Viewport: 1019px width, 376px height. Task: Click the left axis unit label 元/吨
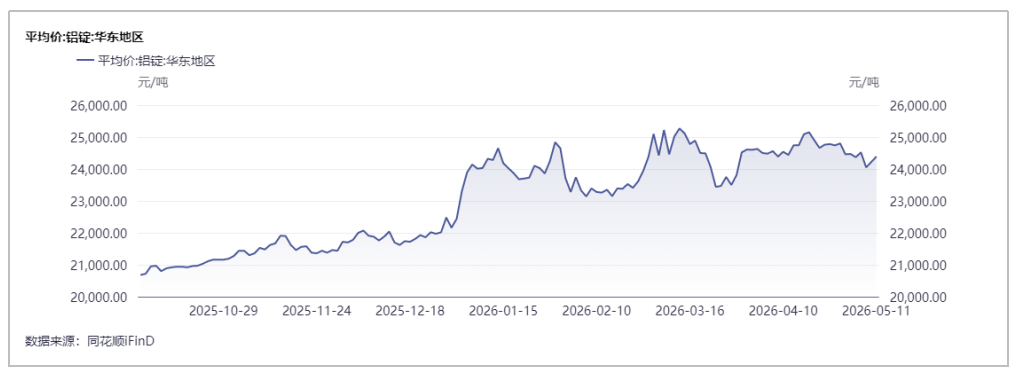[153, 82]
